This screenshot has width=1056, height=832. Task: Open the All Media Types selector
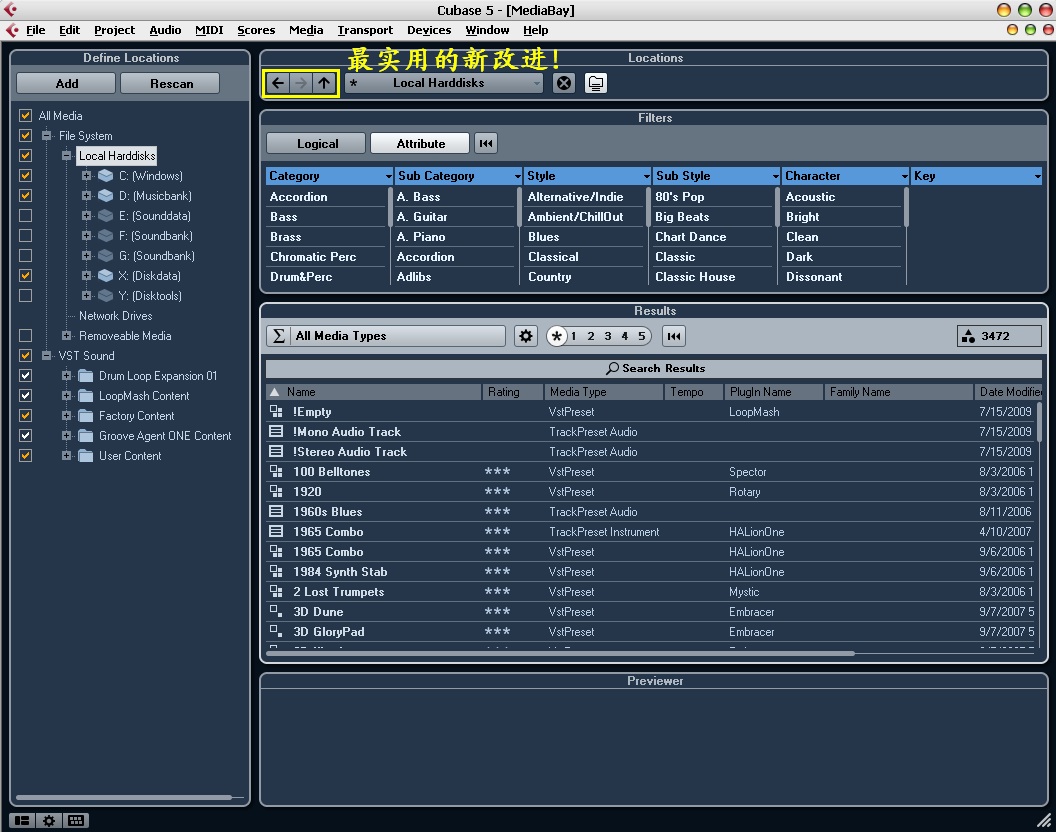[386, 335]
